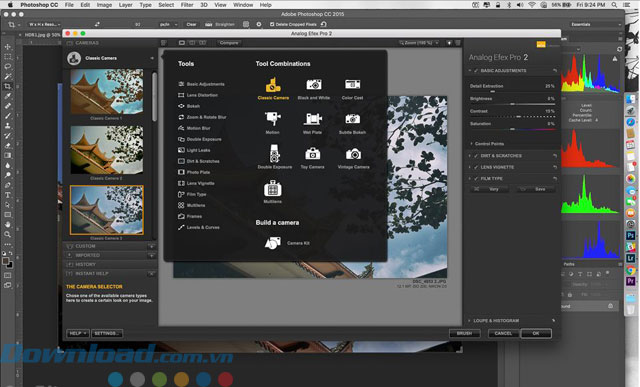
Task: Select Photoshop Lasso tool
Action: [x=8, y=66]
